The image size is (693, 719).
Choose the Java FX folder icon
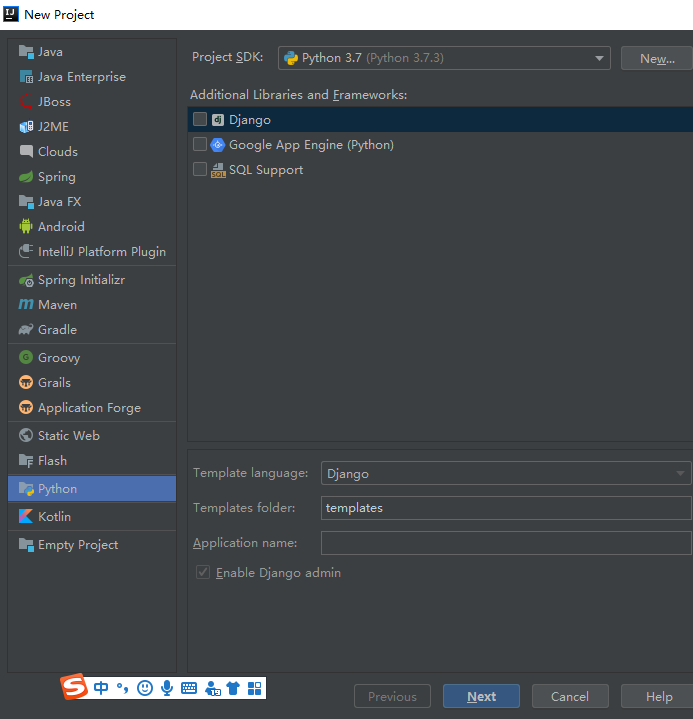[x=26, y=202]
